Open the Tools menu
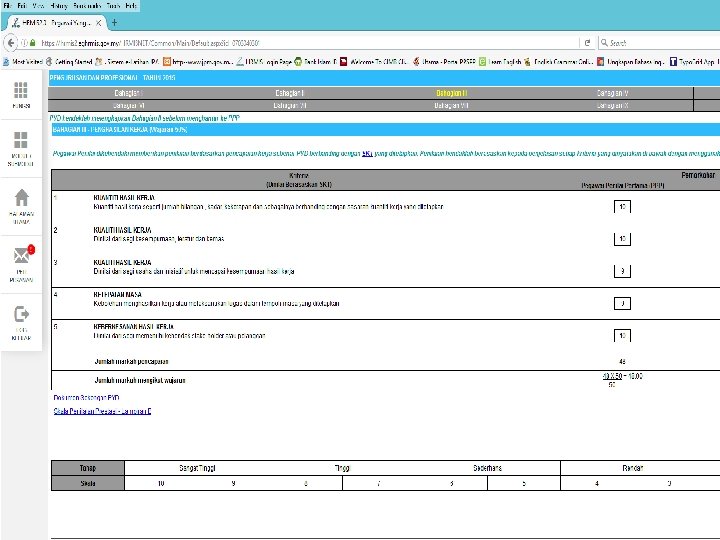 pyautogui.click(x=113, y=6)
